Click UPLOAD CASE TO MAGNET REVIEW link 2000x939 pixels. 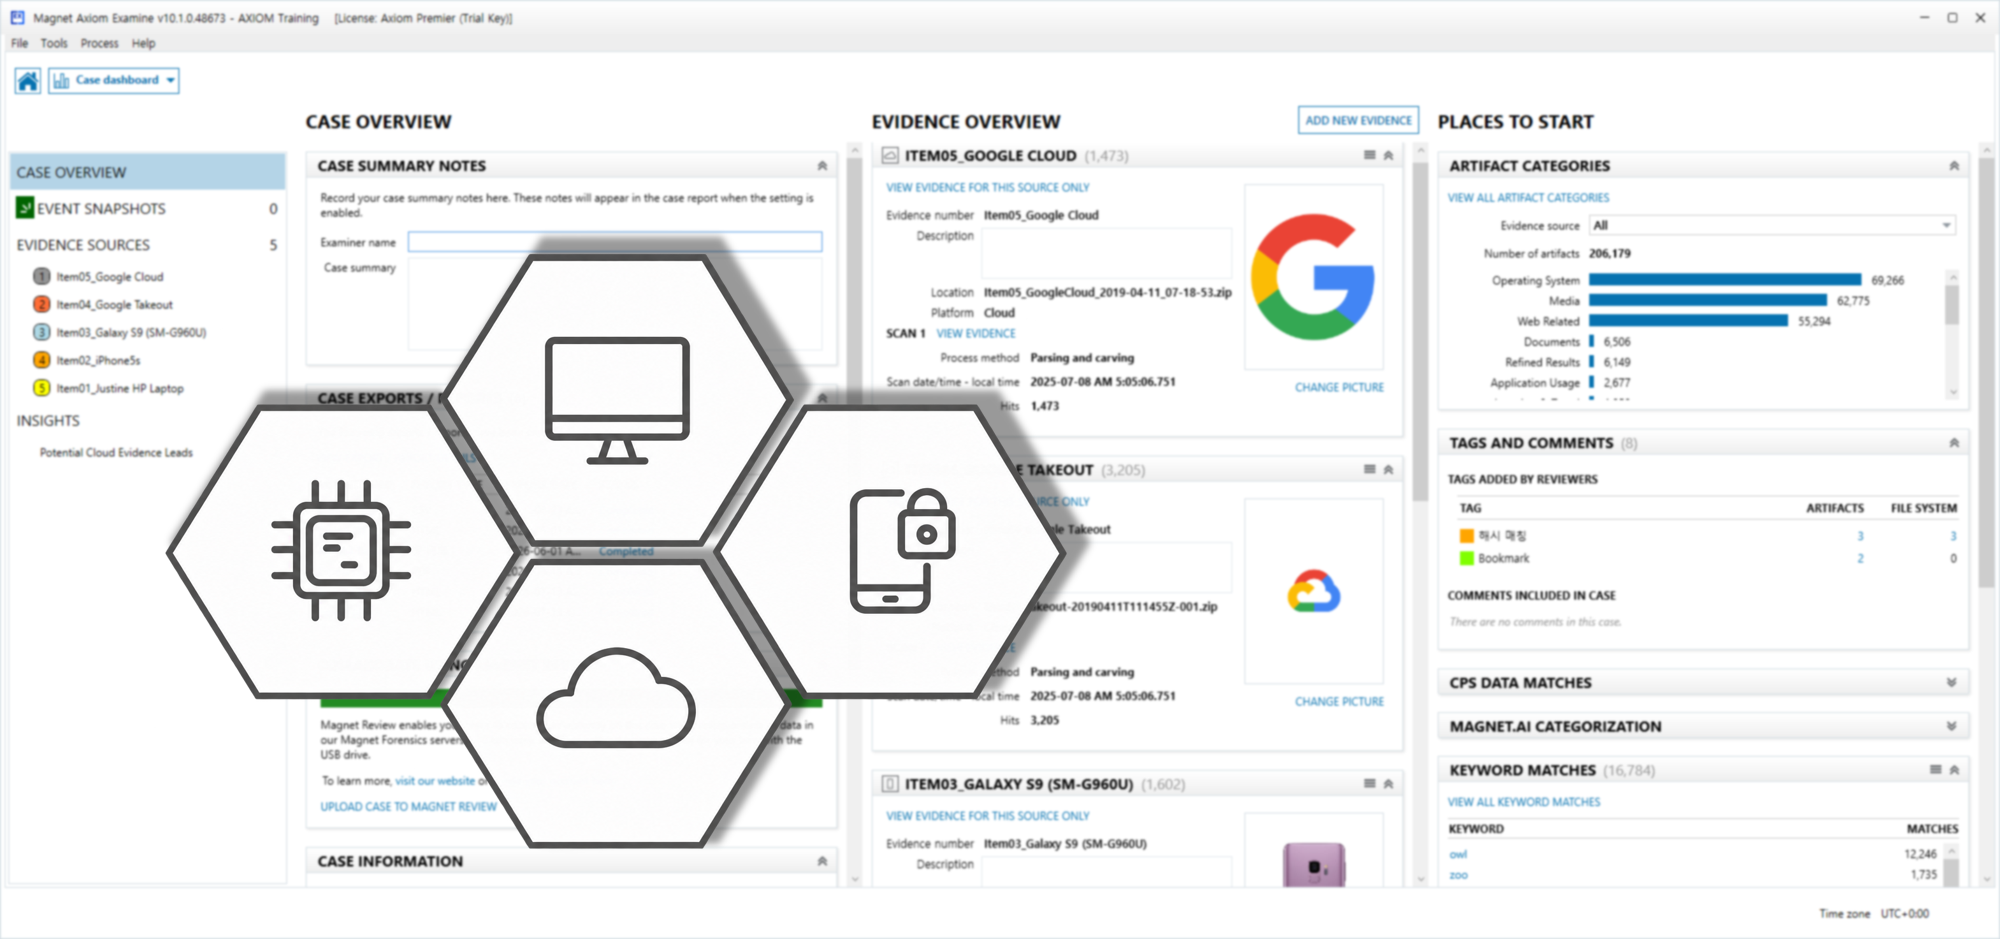pyautogui.click(x=408, y=807)
